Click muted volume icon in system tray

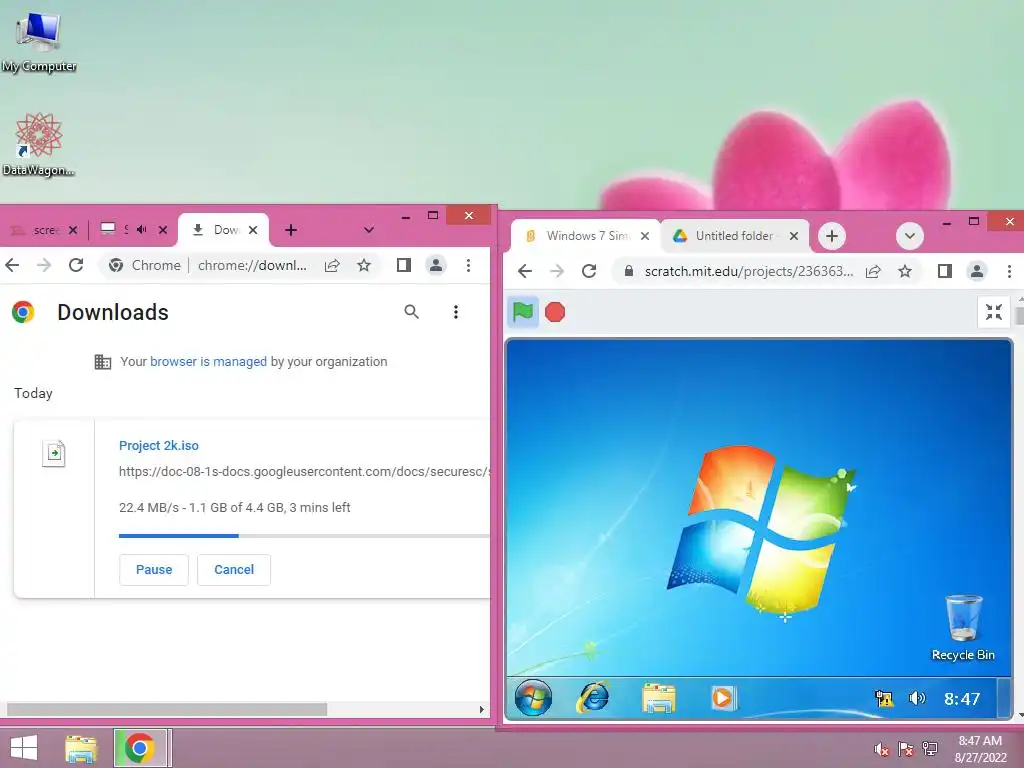point(882,749)
